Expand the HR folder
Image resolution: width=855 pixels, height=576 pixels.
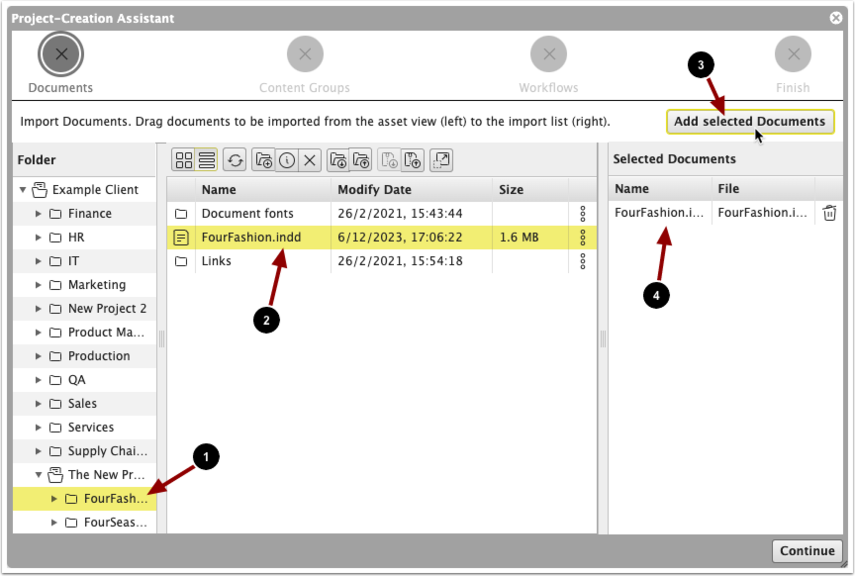pyautogui.click(x=38, y=237)
